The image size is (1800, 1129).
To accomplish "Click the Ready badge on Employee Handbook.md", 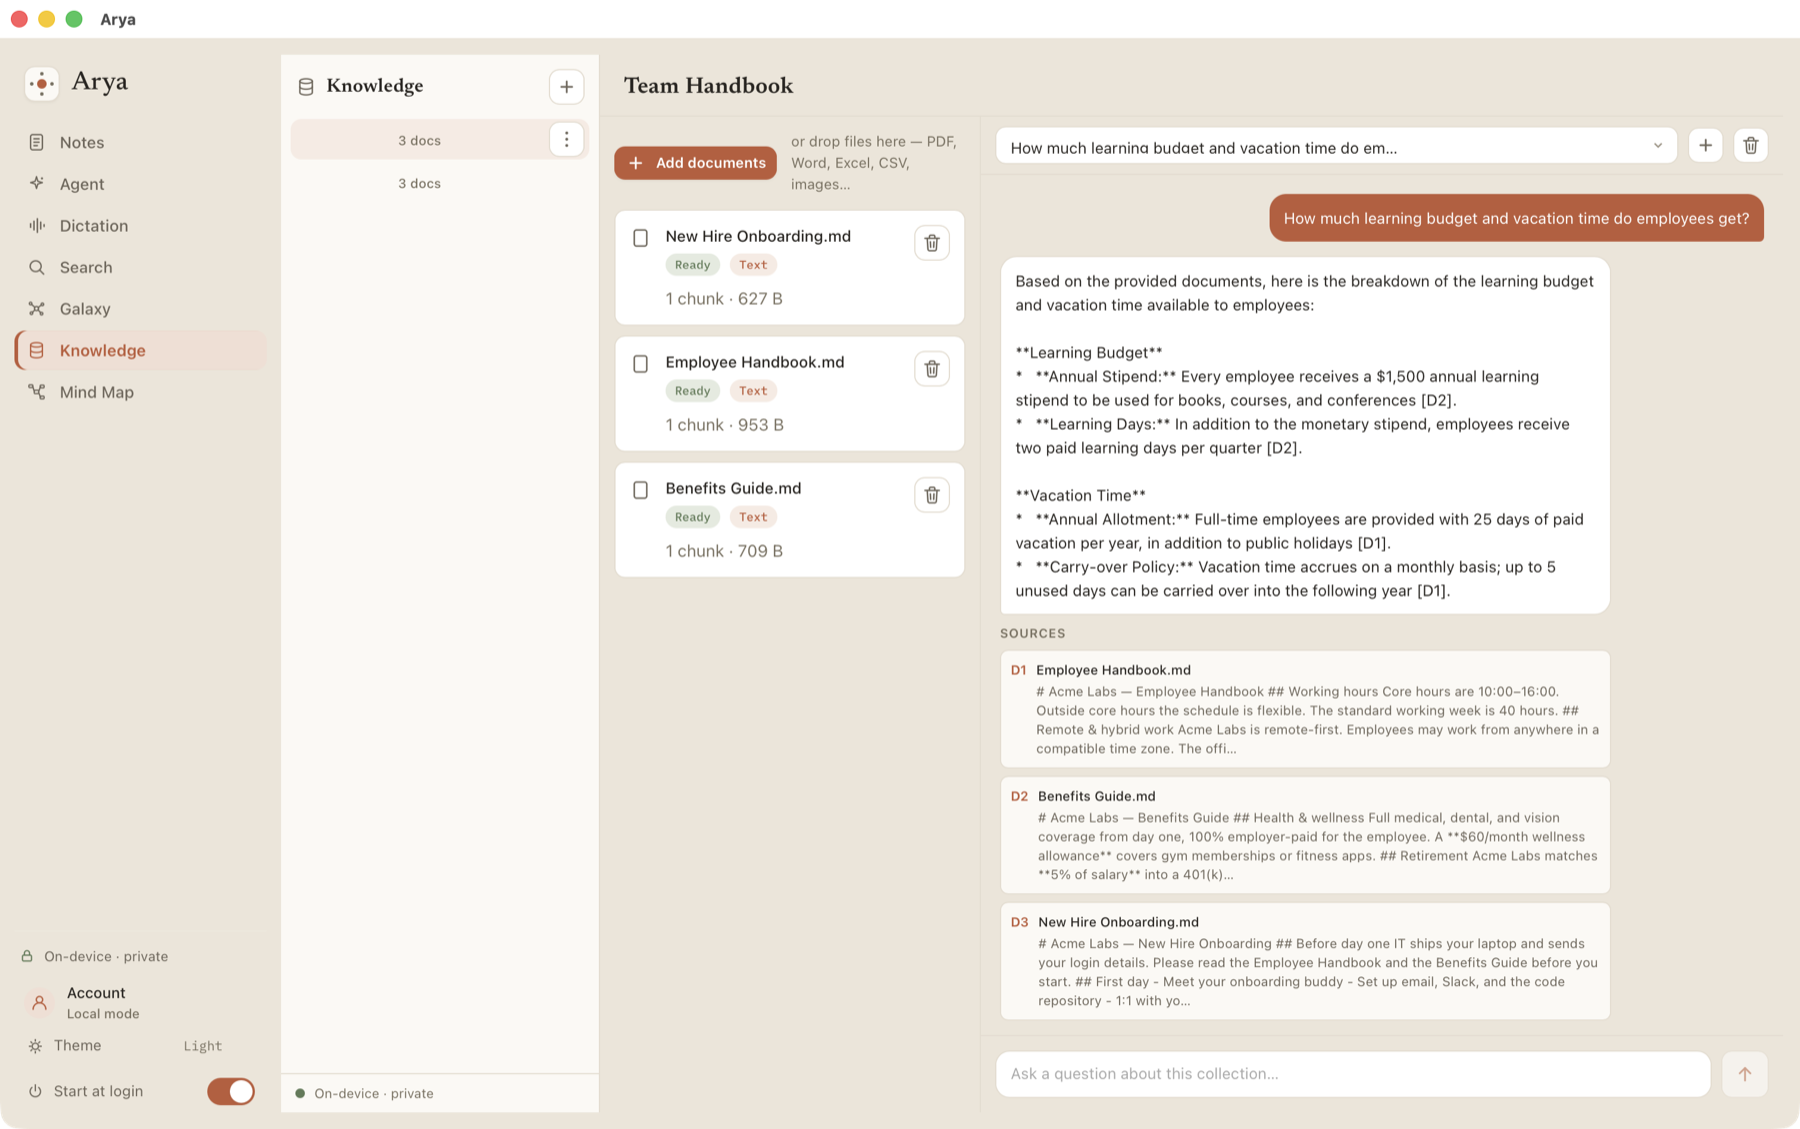I will click(692, 391).
